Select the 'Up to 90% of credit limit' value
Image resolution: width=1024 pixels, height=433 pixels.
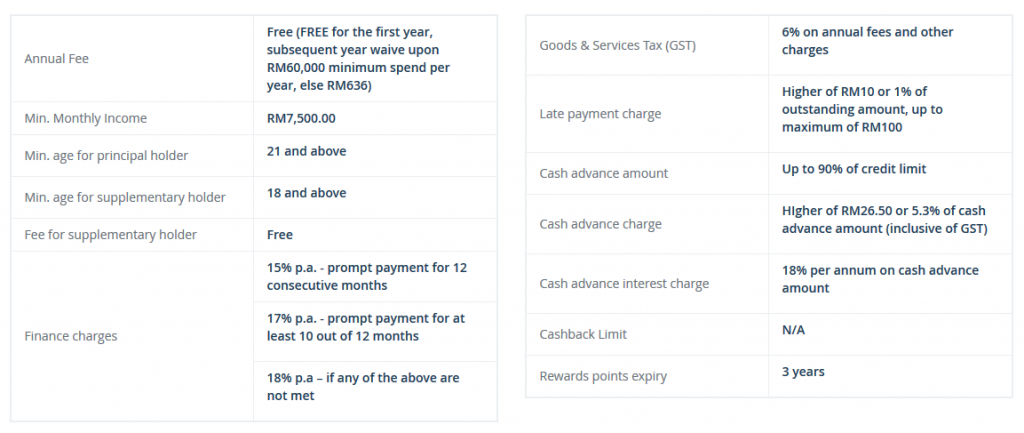coord(854,168)
